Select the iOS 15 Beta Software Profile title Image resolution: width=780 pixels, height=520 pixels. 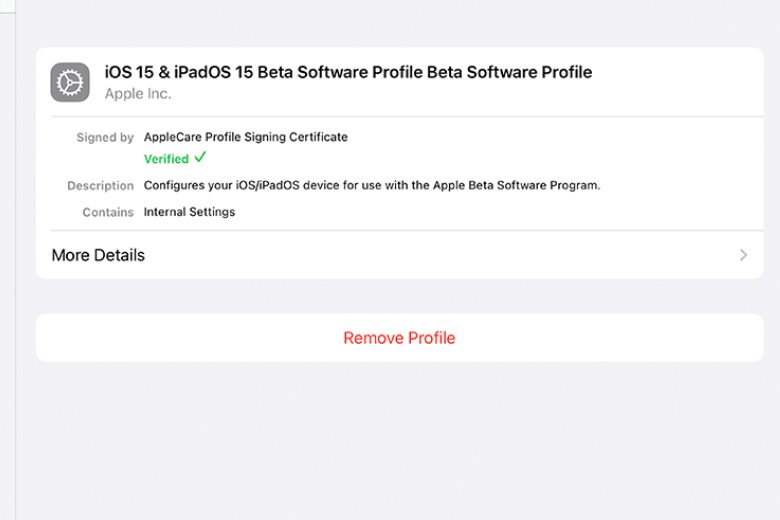[348, 72]
